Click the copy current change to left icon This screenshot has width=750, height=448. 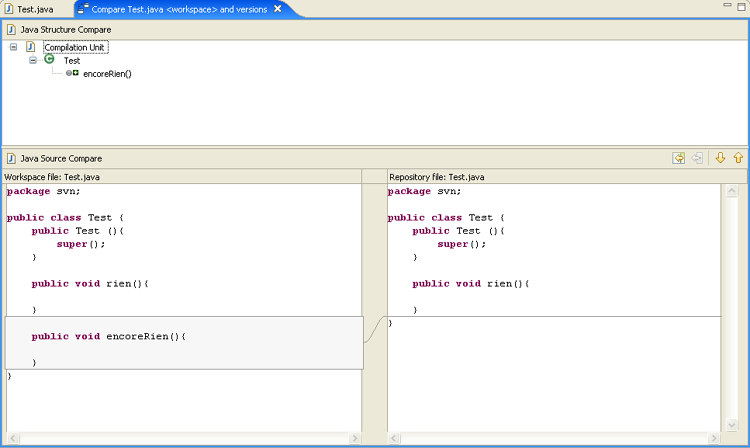(x=679, y=158)
